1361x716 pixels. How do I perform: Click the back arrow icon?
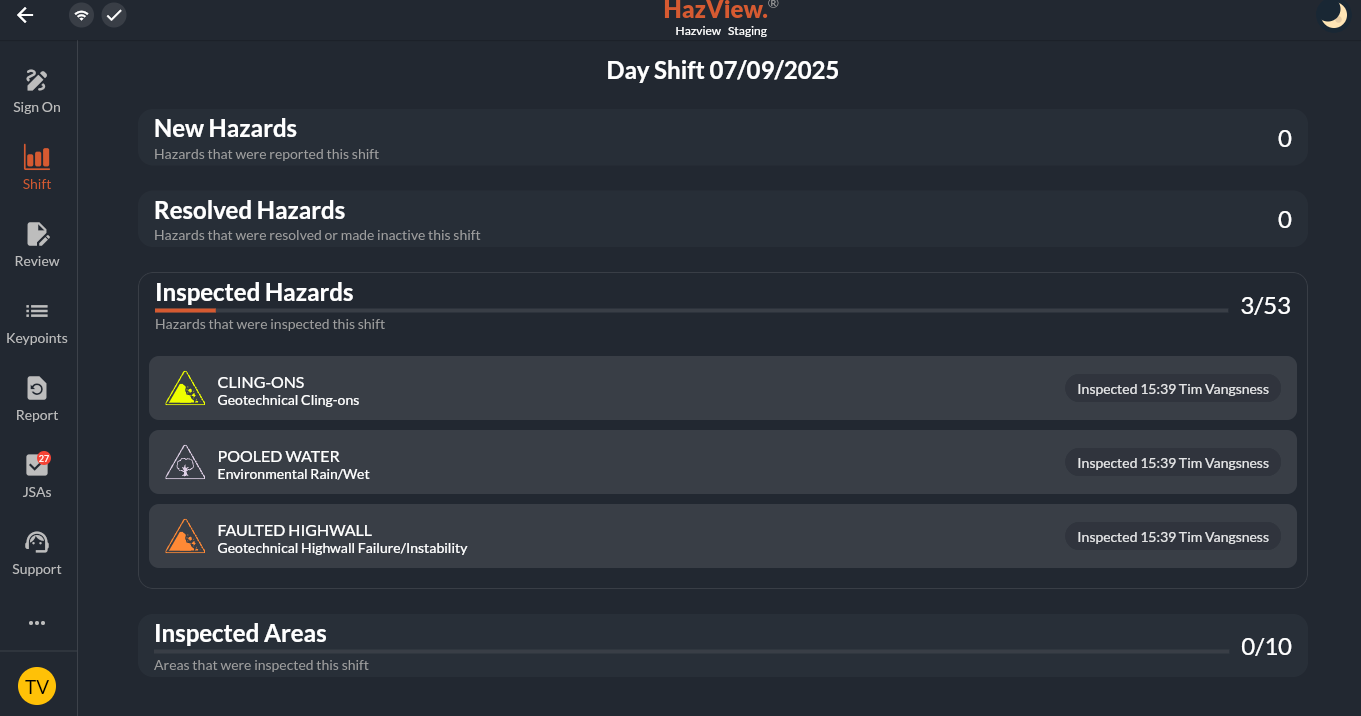pyautogui.click(x=25, y=15)
